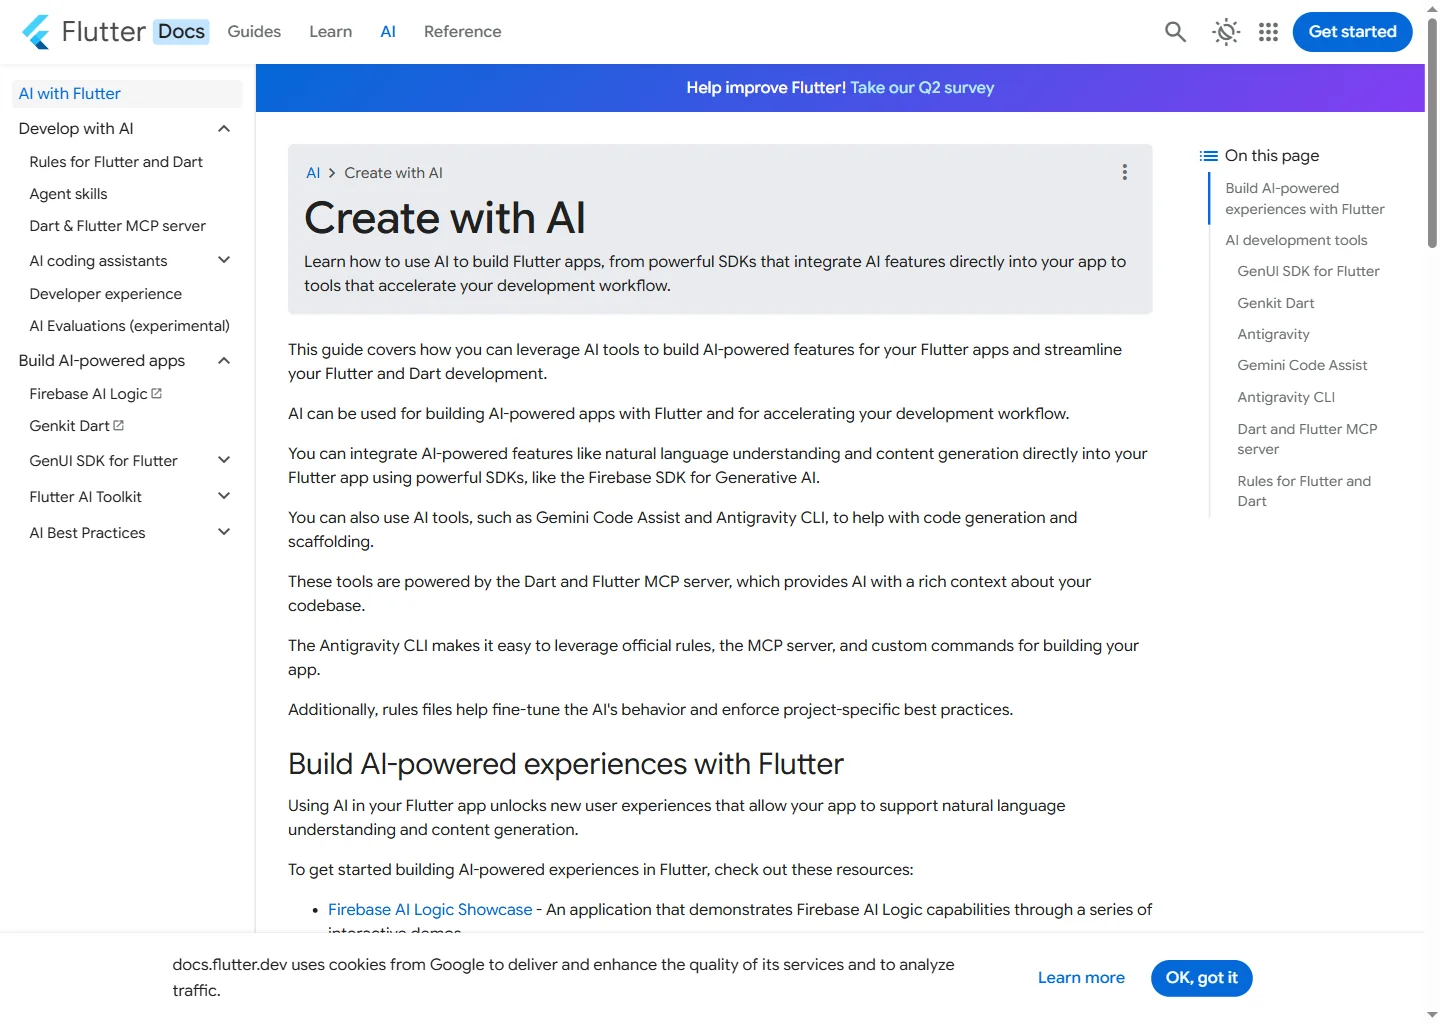This screenshot has width=1440, height=1024.
Task: Jump to Build AI-powered experiences with Flutter section
Action: 1305,199
